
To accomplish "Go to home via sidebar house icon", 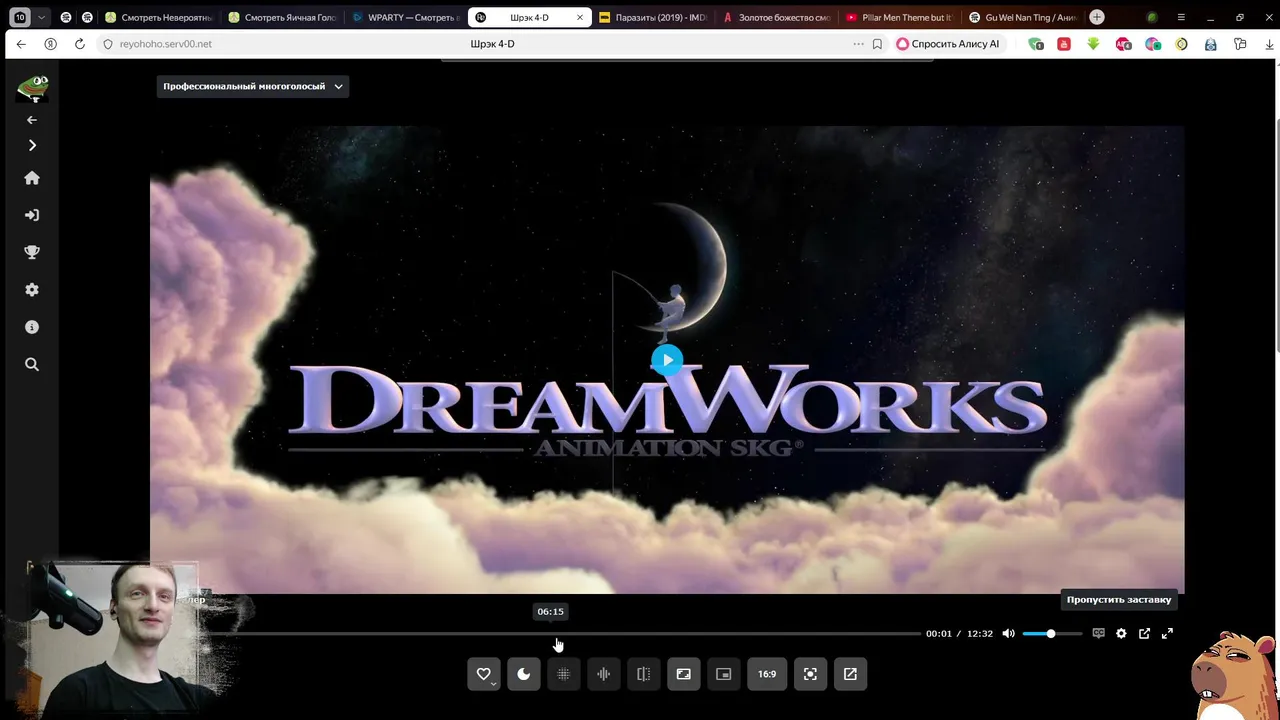I will 32,178.
